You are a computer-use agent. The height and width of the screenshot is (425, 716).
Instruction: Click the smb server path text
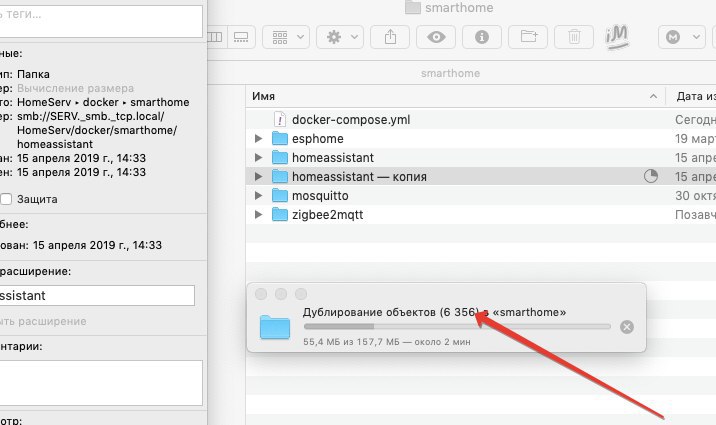coord(97,130)
